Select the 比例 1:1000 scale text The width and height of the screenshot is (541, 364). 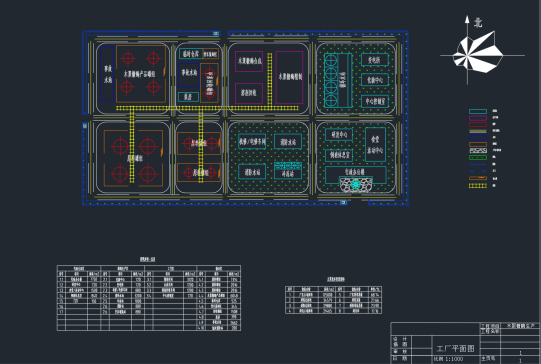[449, 359]
